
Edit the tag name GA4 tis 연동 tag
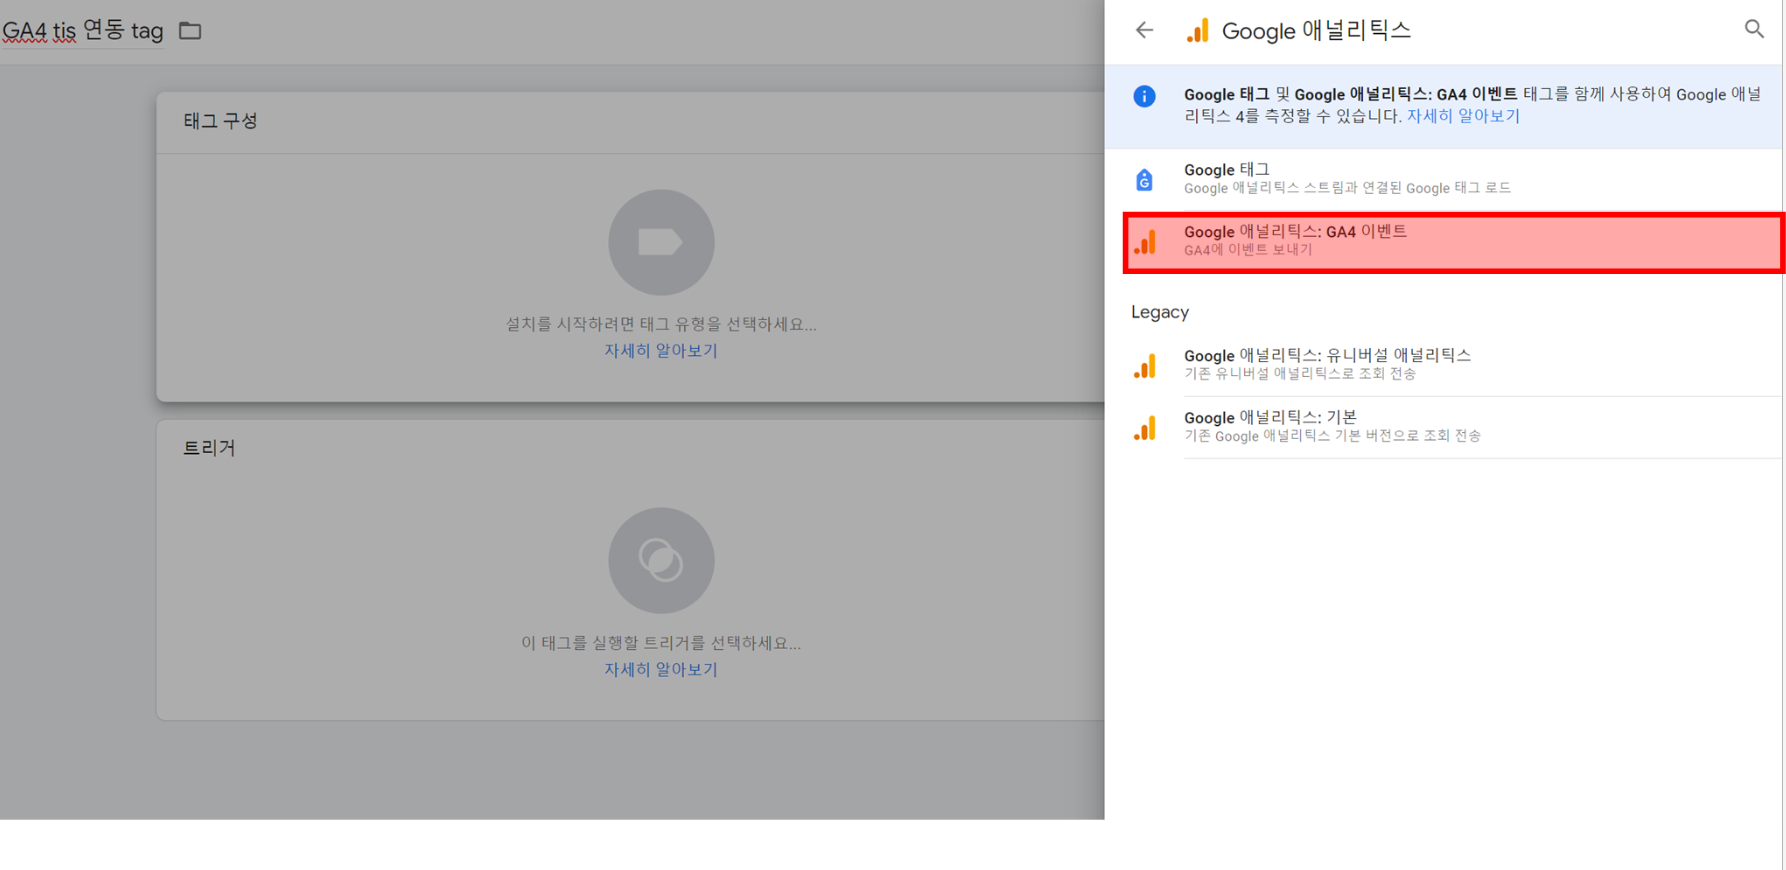click(82, 31)
